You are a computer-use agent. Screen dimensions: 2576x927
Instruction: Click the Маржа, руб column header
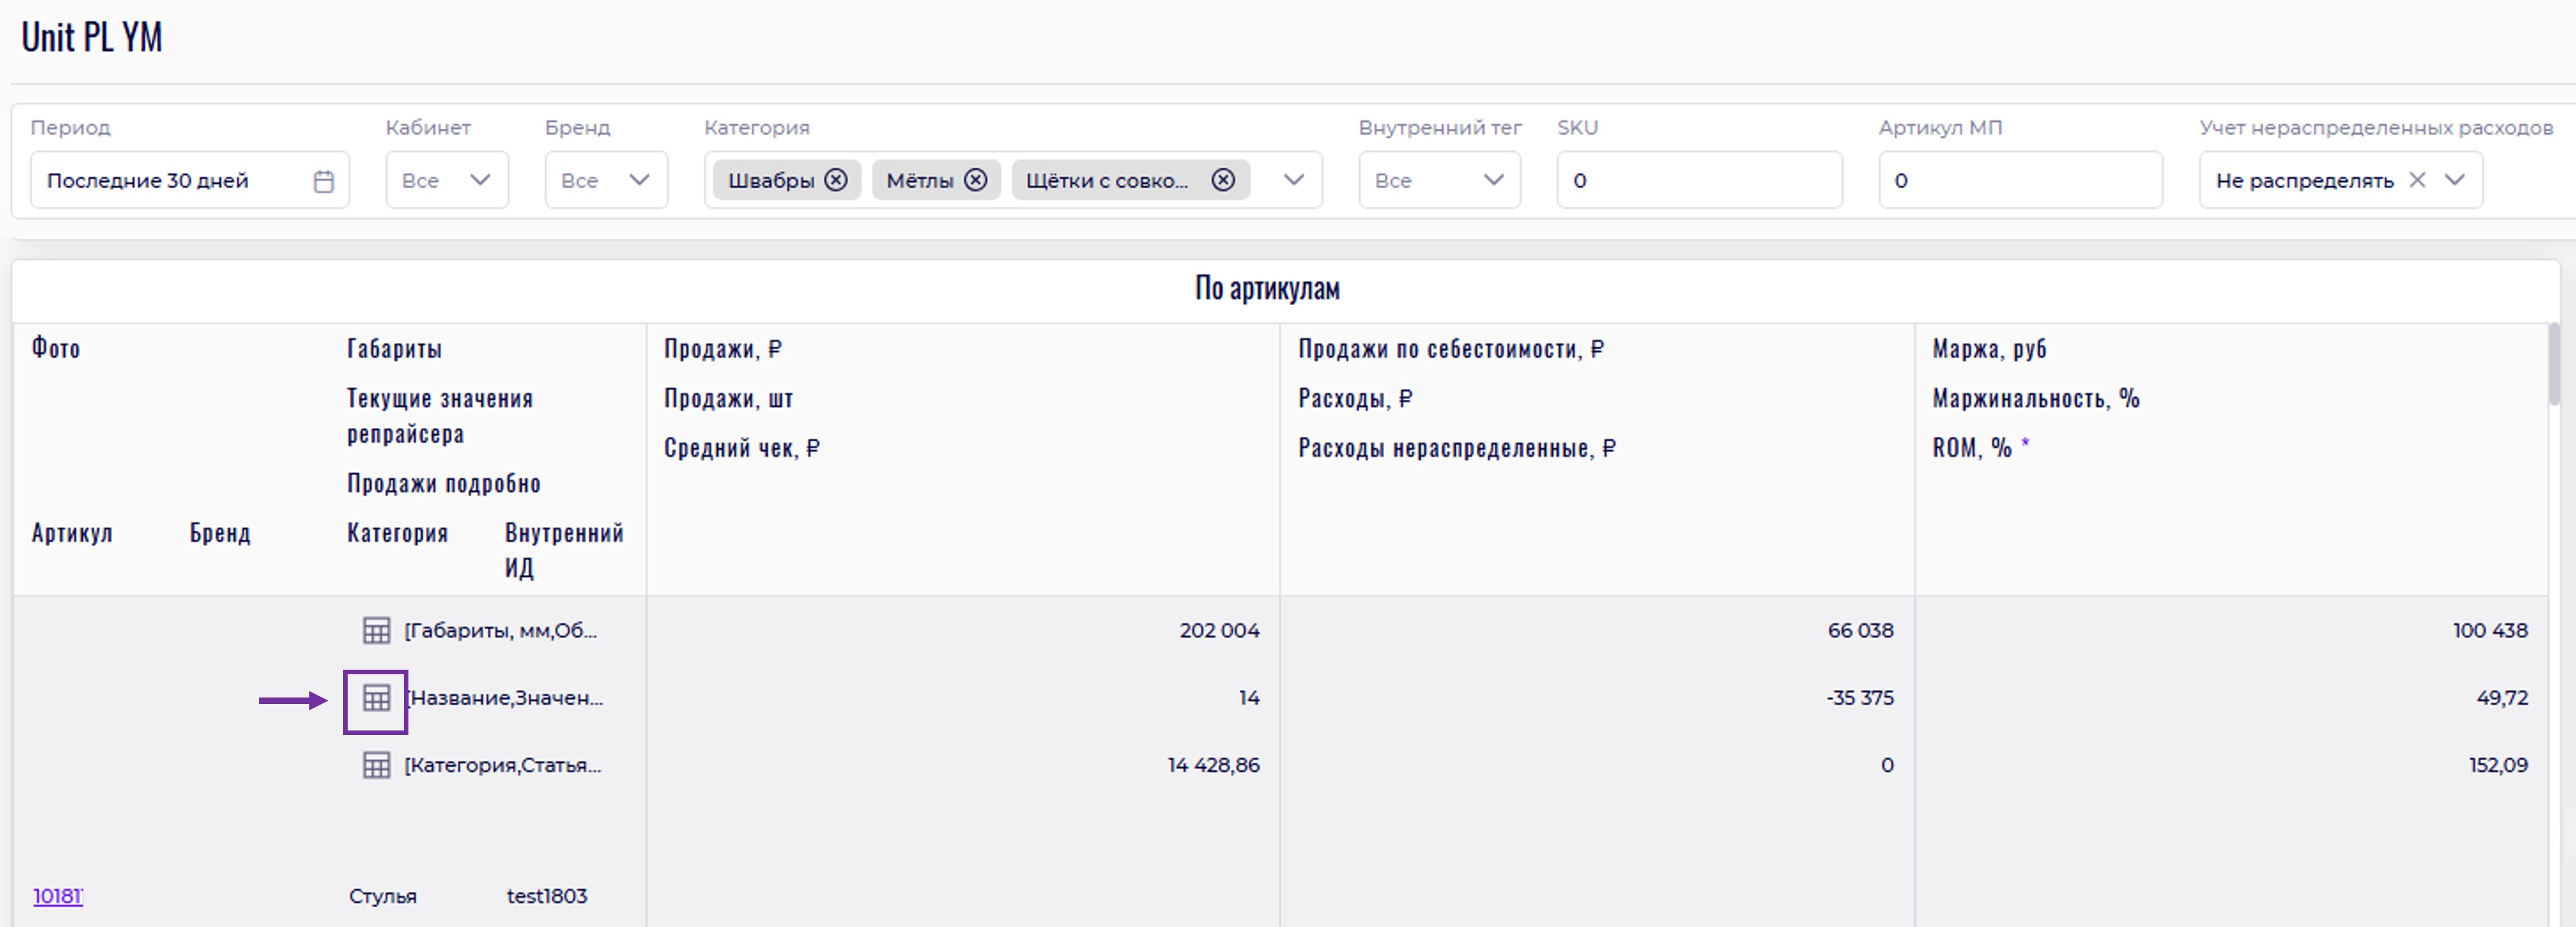pos(1988,349)
